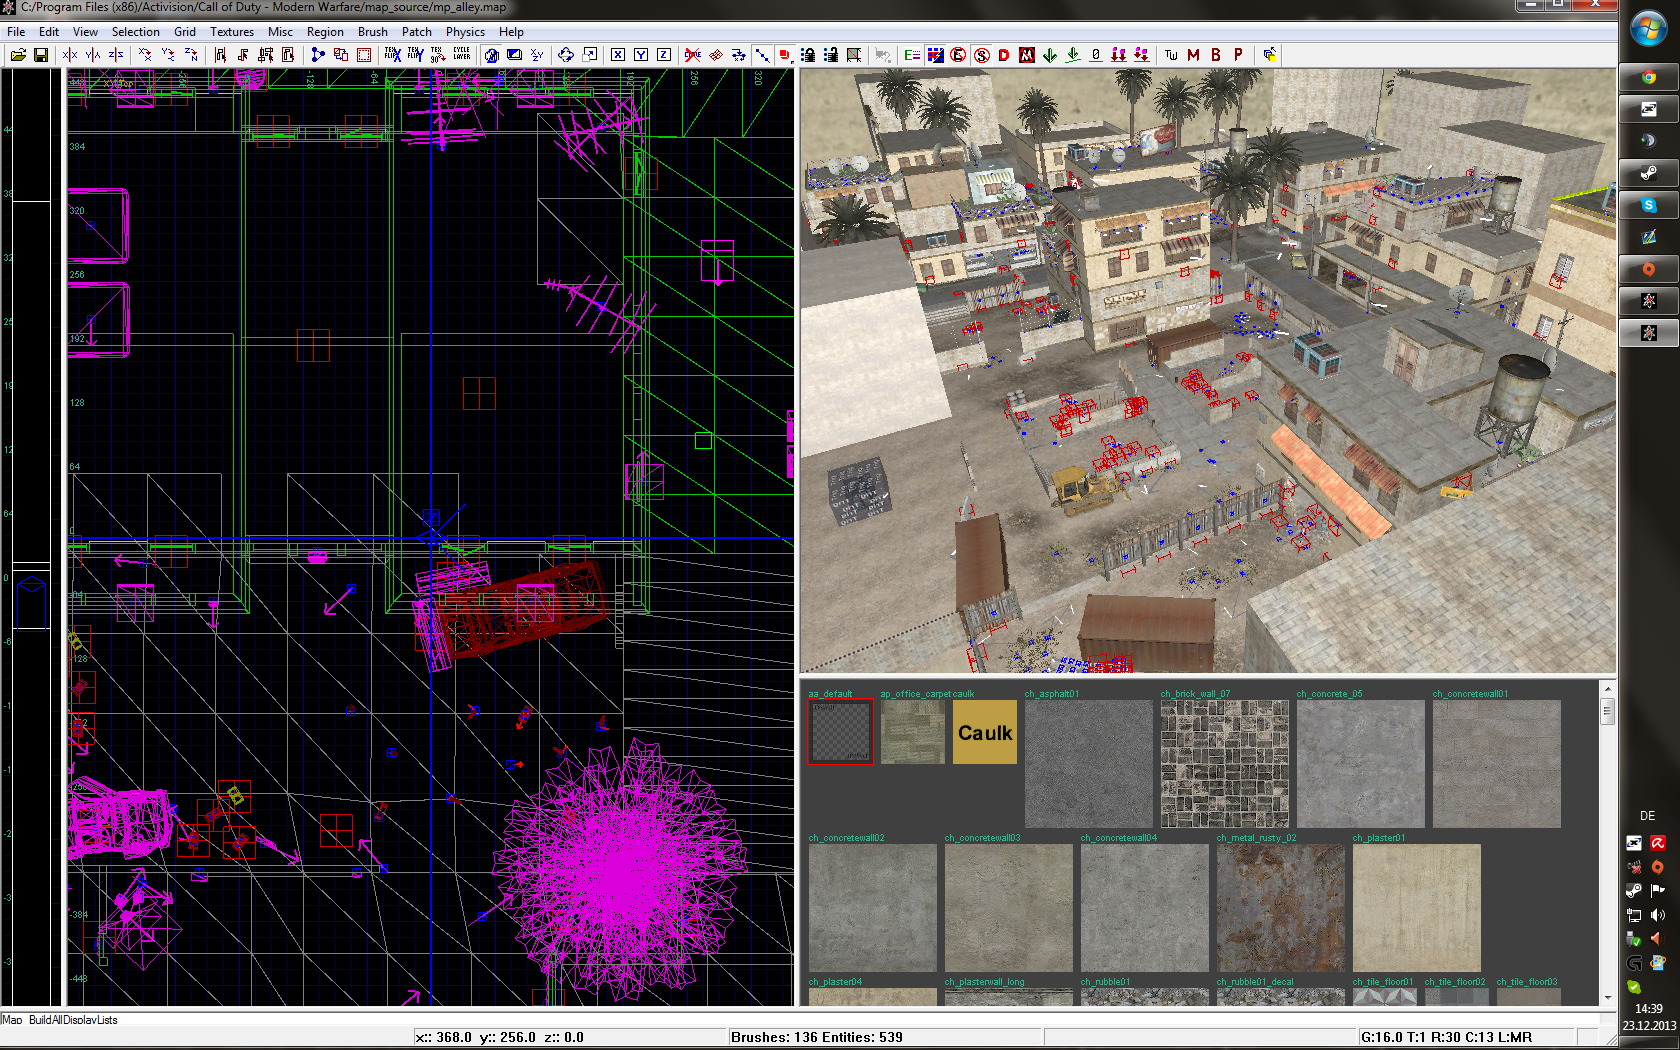Click the red P toolbar button
This screenshot has height=1050, width=1680.
click(x=1238, y=55)
